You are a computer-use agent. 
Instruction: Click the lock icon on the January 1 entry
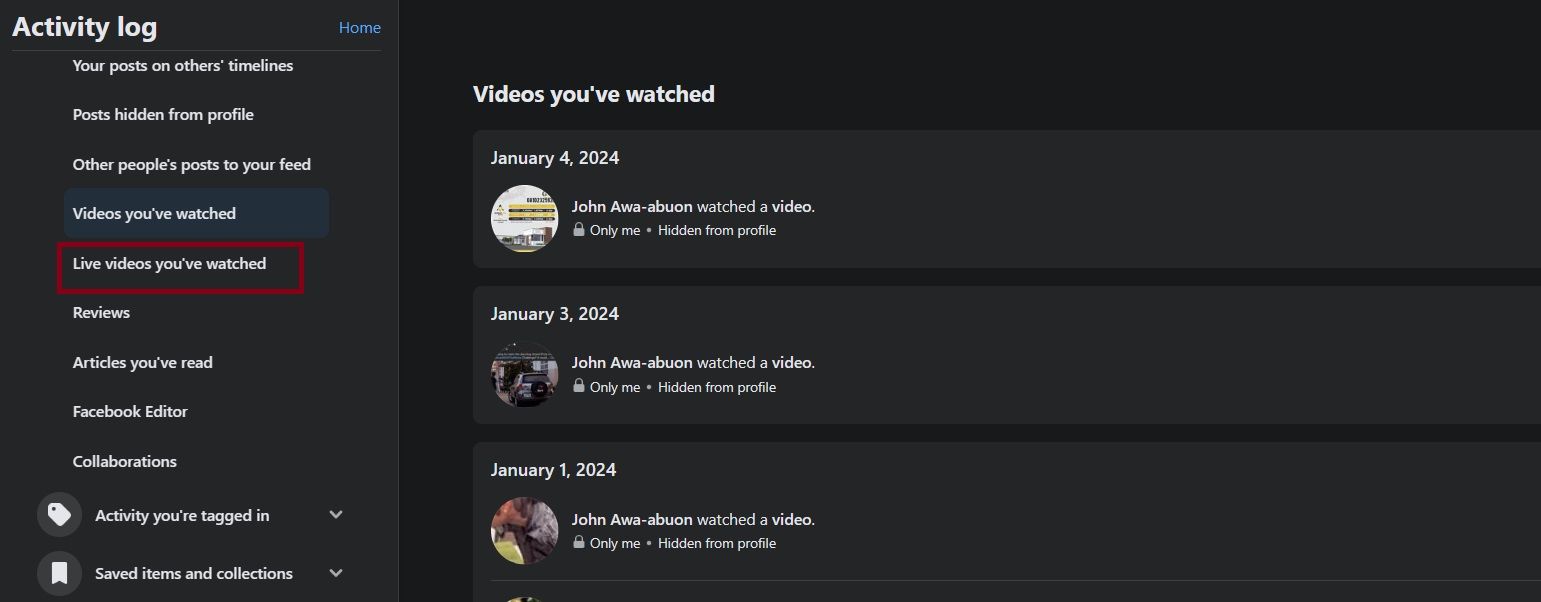coord(579,542)
